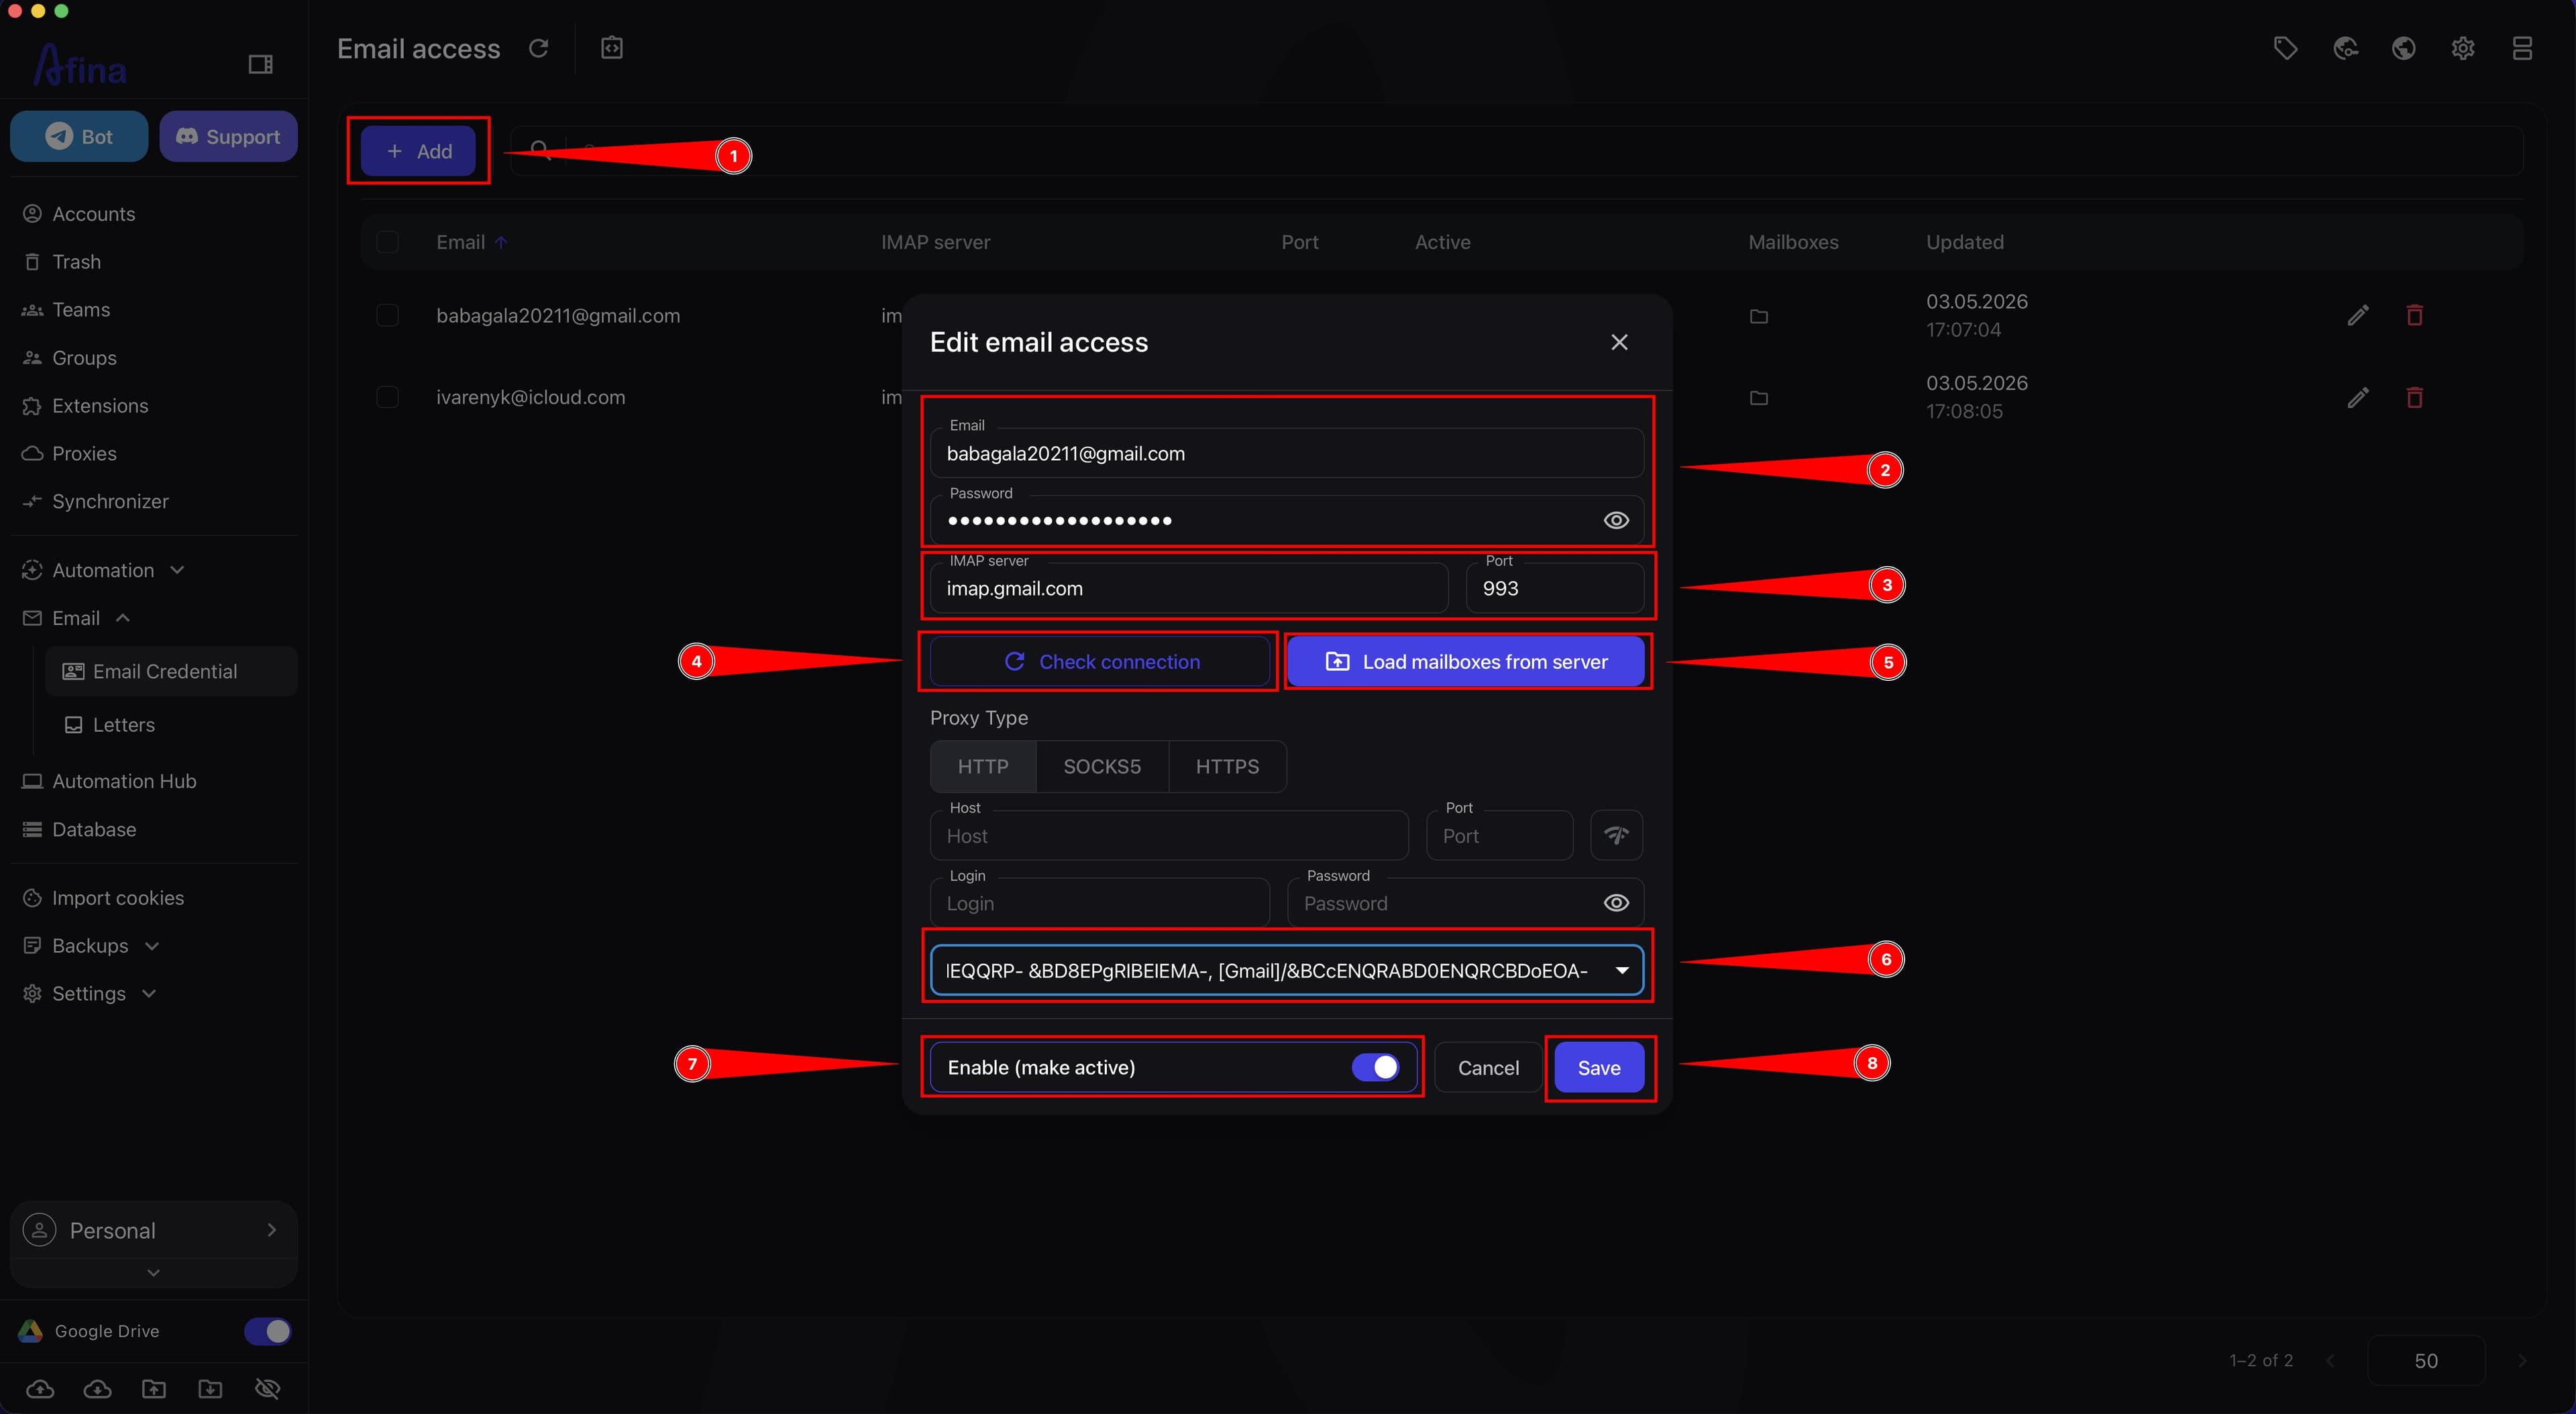Expand the chevron below the Personal profile
The height and width of the screenshot is (1414, 2576).
tap(153, 1272)
